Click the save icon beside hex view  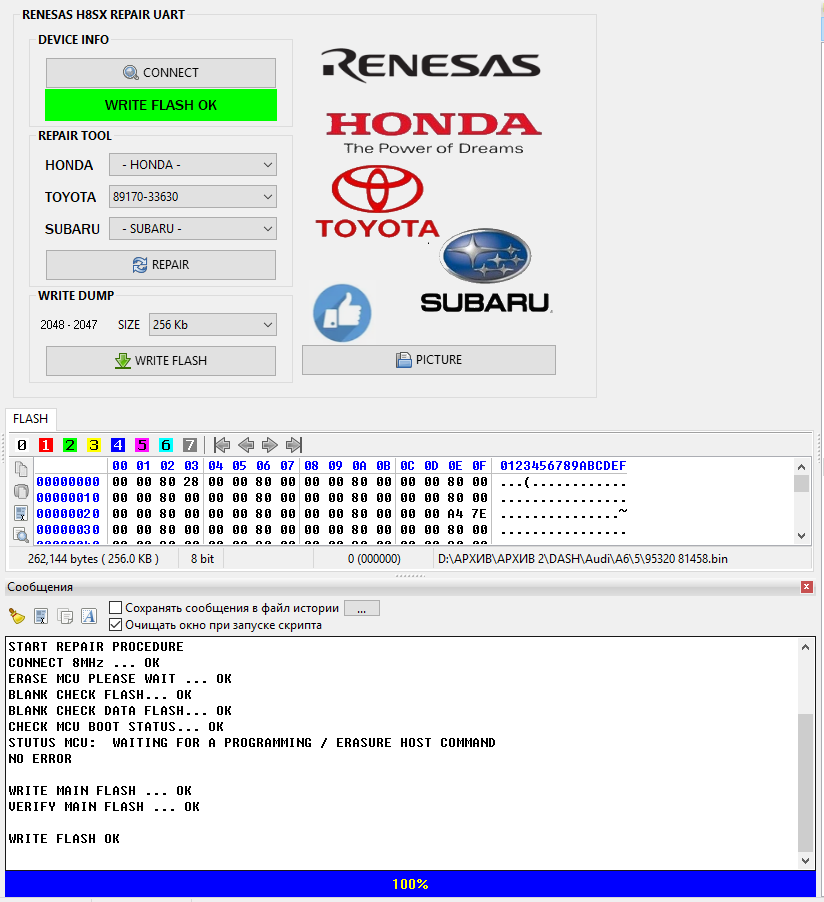(x=21, y=513)
